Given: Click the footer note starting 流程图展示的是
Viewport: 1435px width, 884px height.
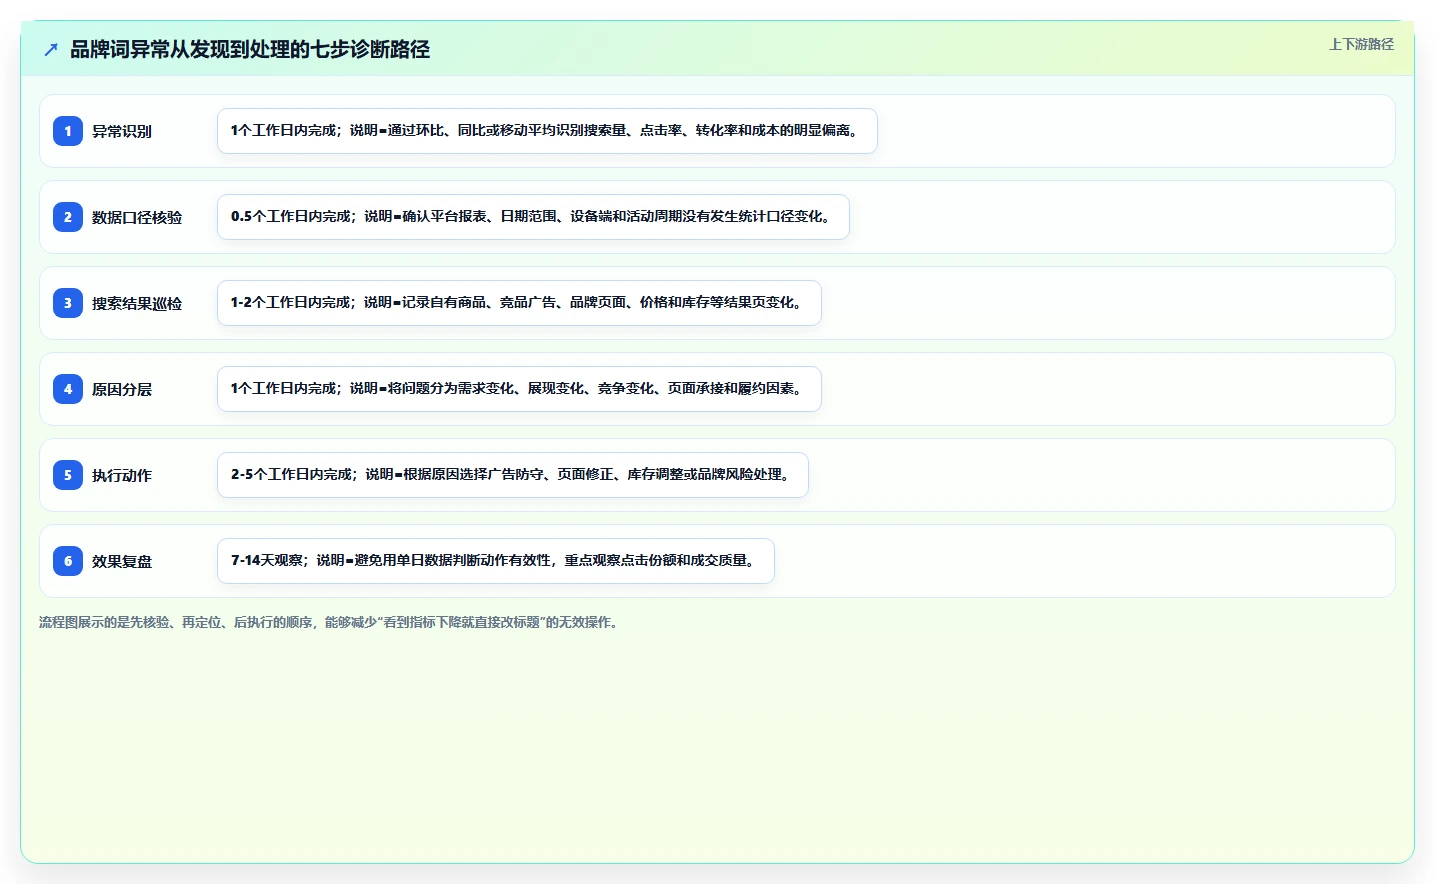Looking at the screenshot, I should tap(330, 622).
